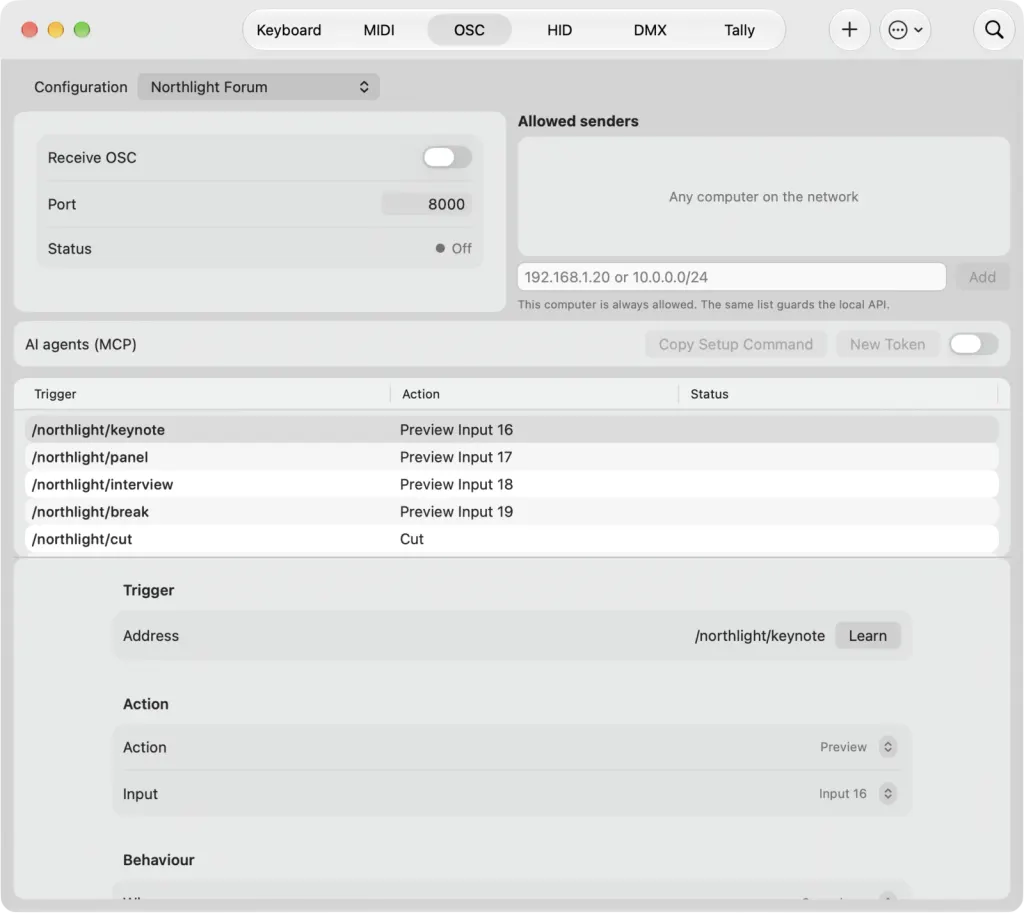Click the /northlight/keynote address value field
This screenshot has width=1024, height=913.
760,636
